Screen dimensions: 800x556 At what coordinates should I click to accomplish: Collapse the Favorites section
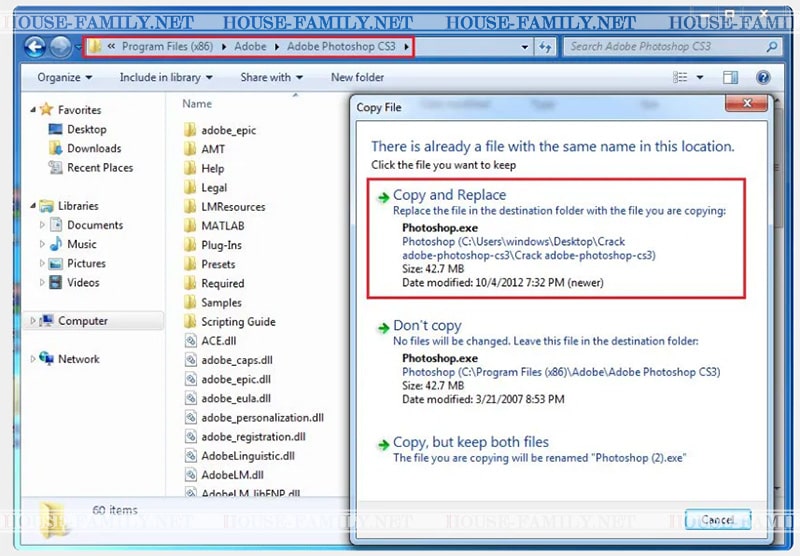33,110
